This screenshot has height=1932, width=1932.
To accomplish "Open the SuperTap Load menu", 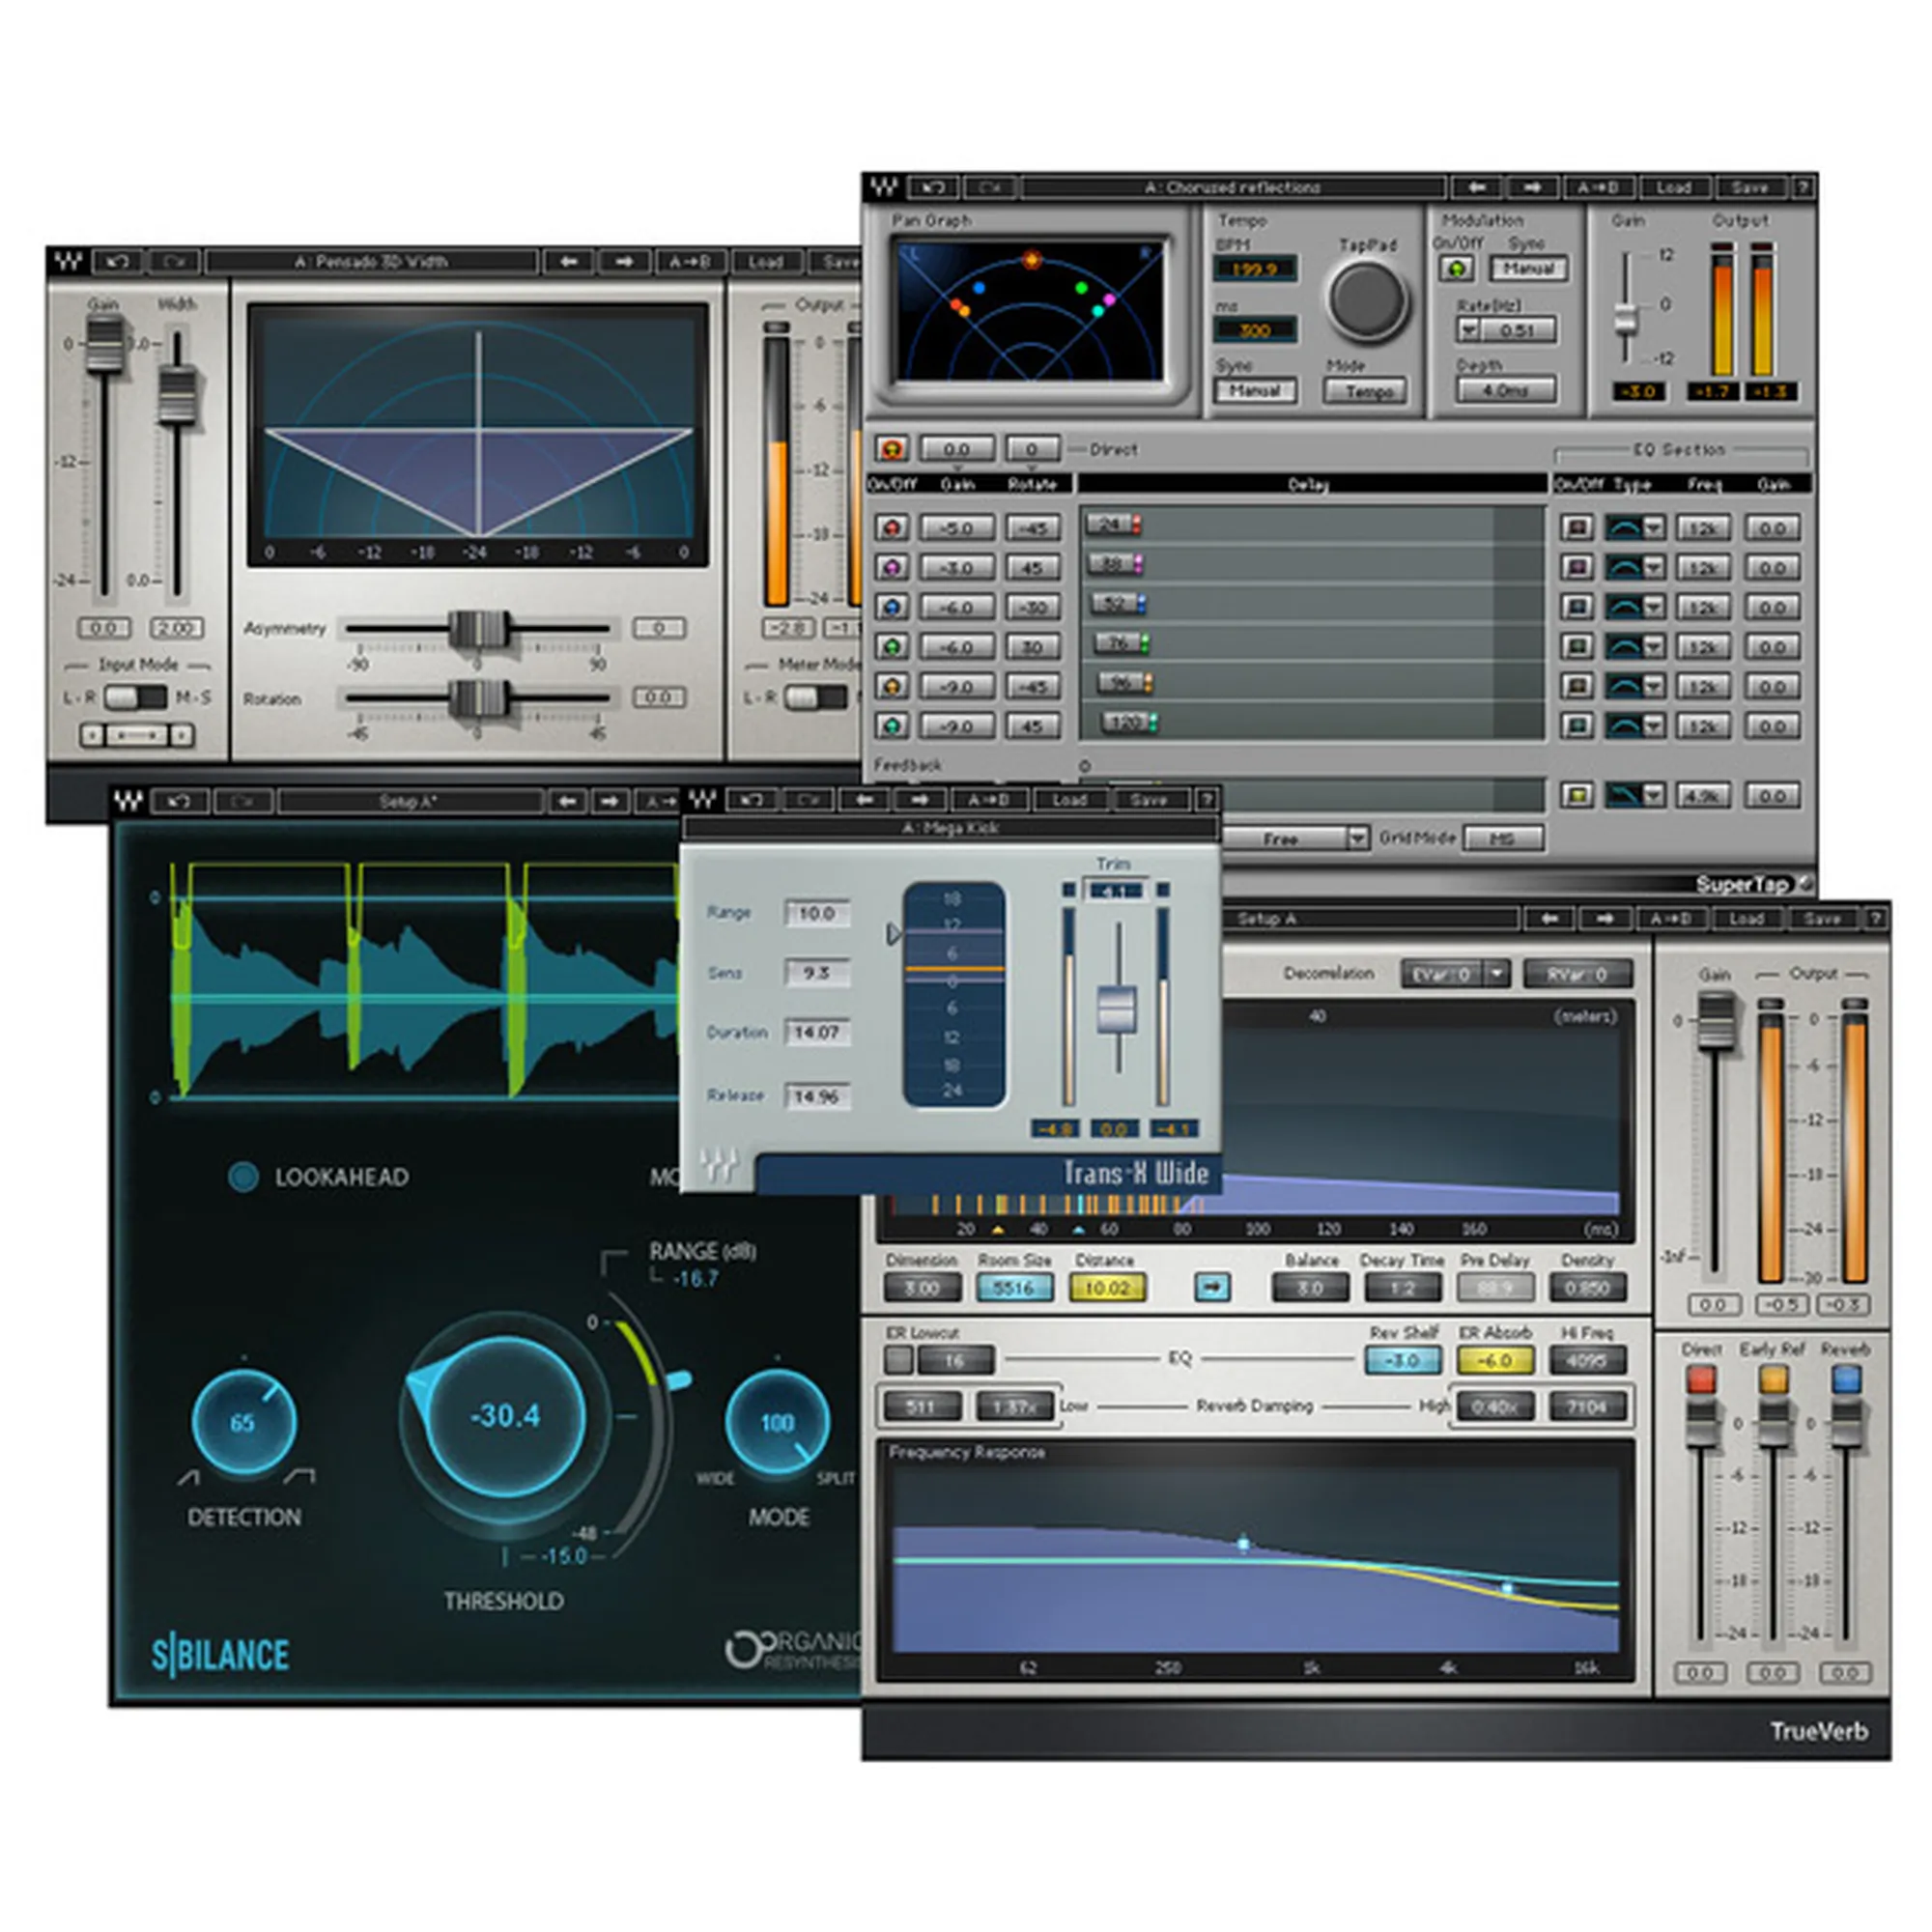I will tap(1673, 187).
